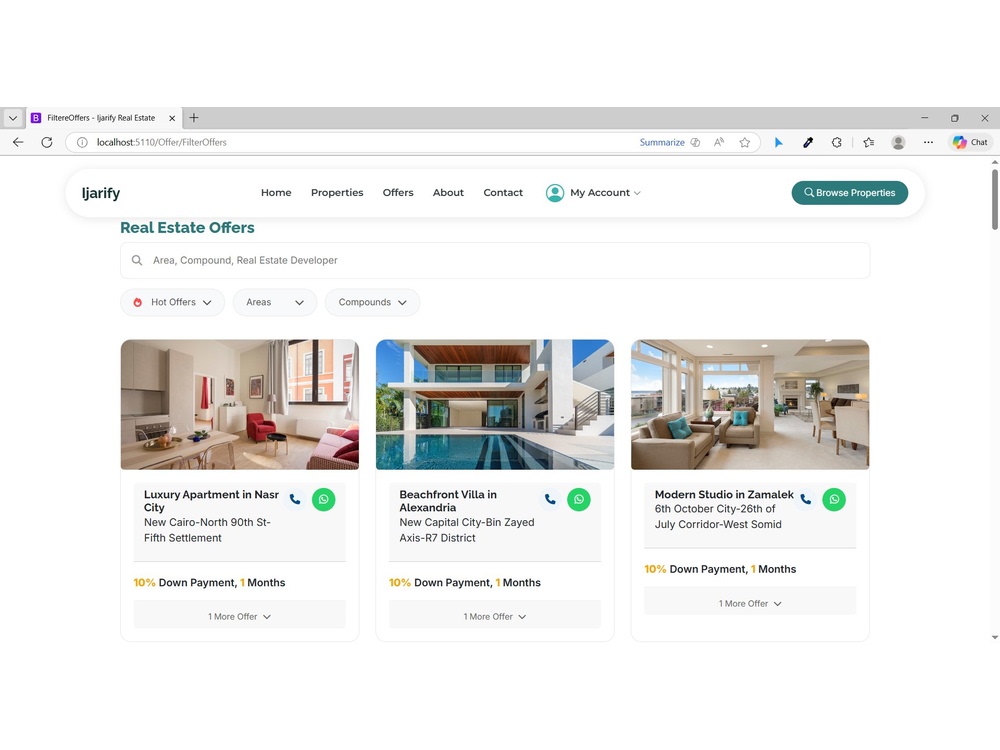
Task: Open WhatsApp for Modern Studio in Zamalek
Action: pos(834,499)
